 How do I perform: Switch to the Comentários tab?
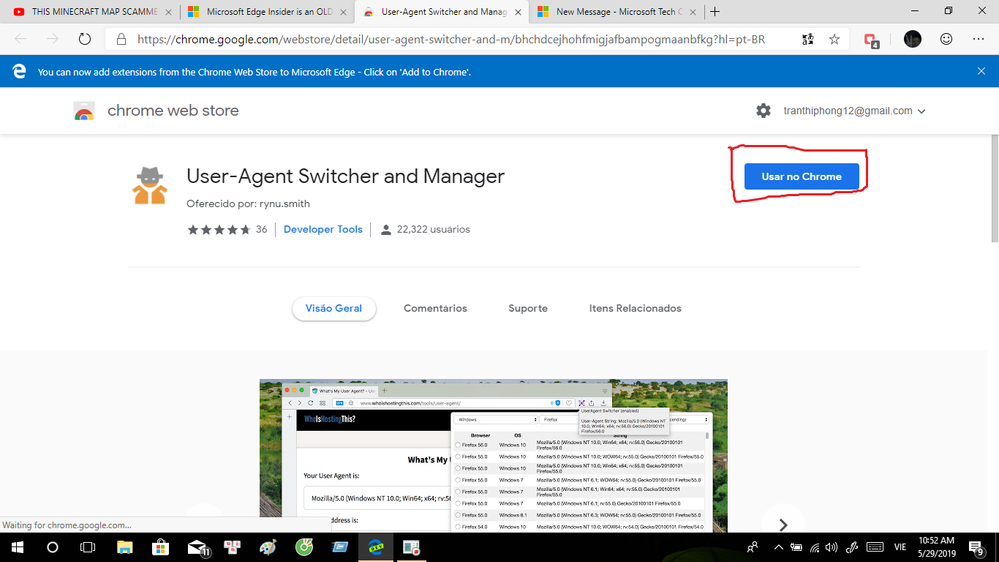pyautogui.click(x=435, y=308)
